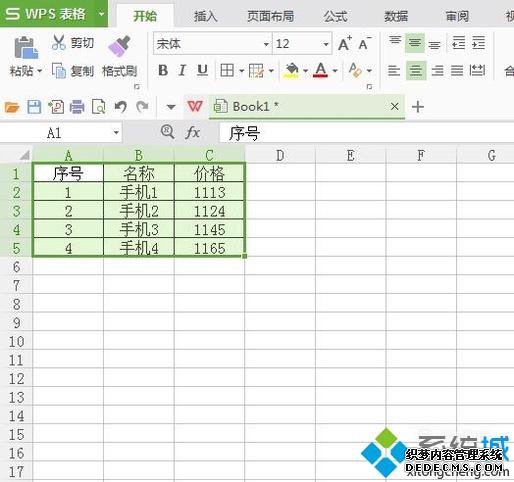The height and width of the screenshot is (482, 514).
Task: Toggle Italic formatting
Action: 182,70
